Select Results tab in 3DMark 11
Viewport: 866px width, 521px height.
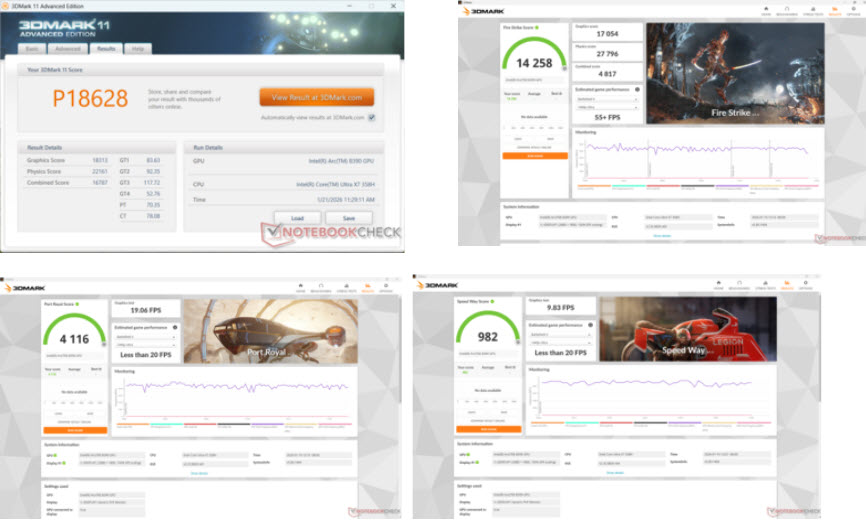[106, 49]
